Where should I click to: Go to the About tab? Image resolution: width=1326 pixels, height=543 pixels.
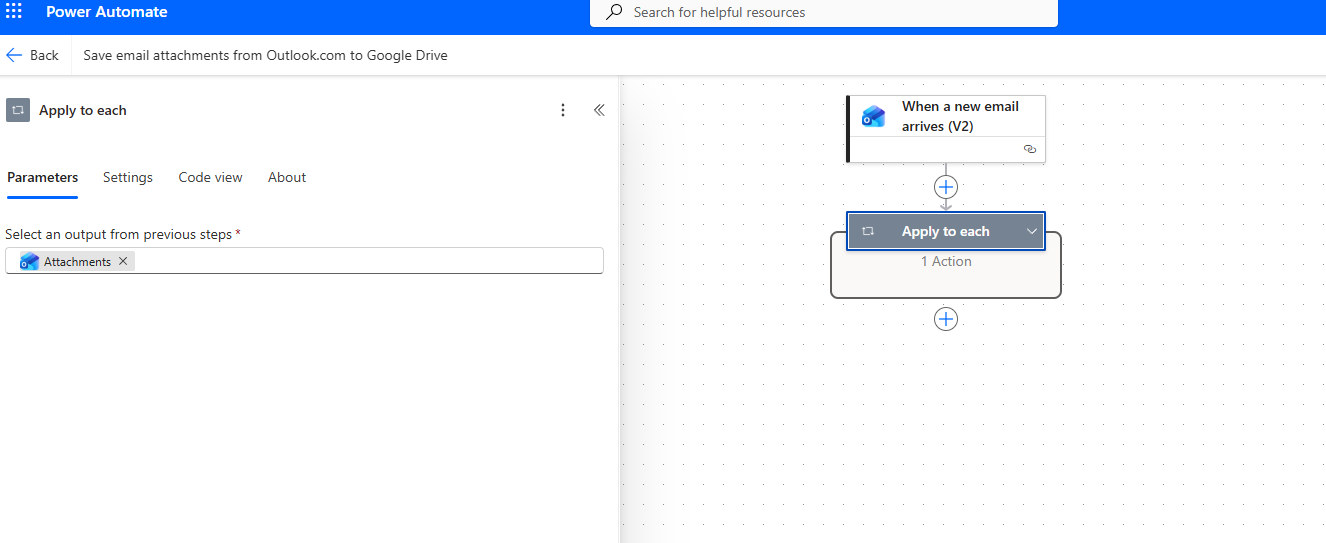pos(287,177)
